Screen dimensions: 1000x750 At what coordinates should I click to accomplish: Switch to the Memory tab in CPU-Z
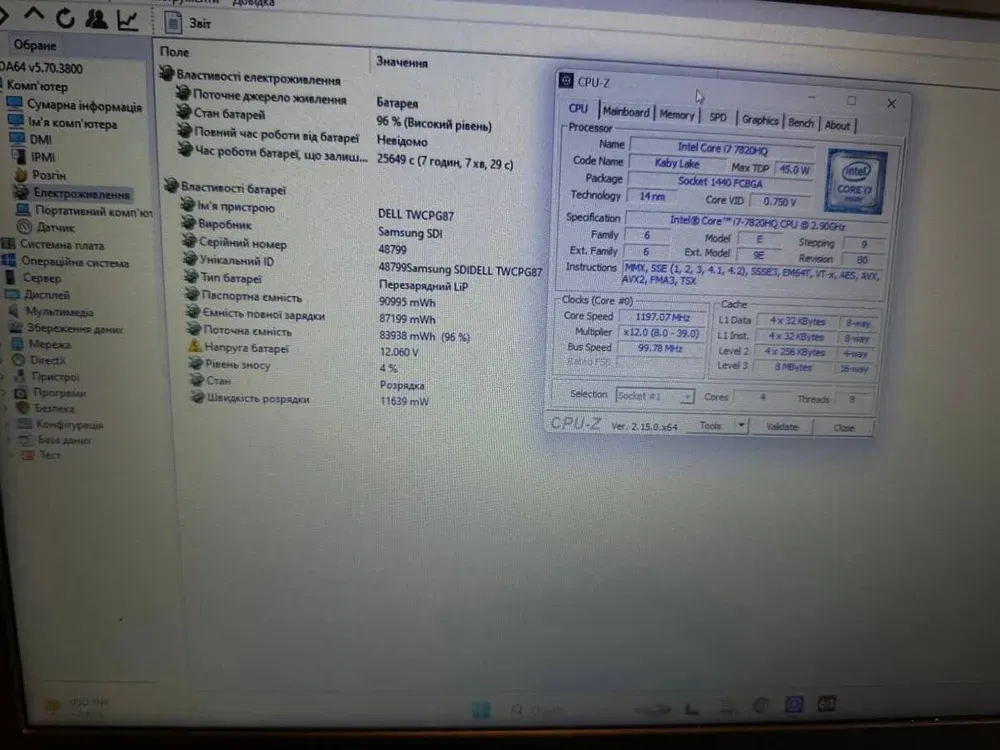point(676,115)
